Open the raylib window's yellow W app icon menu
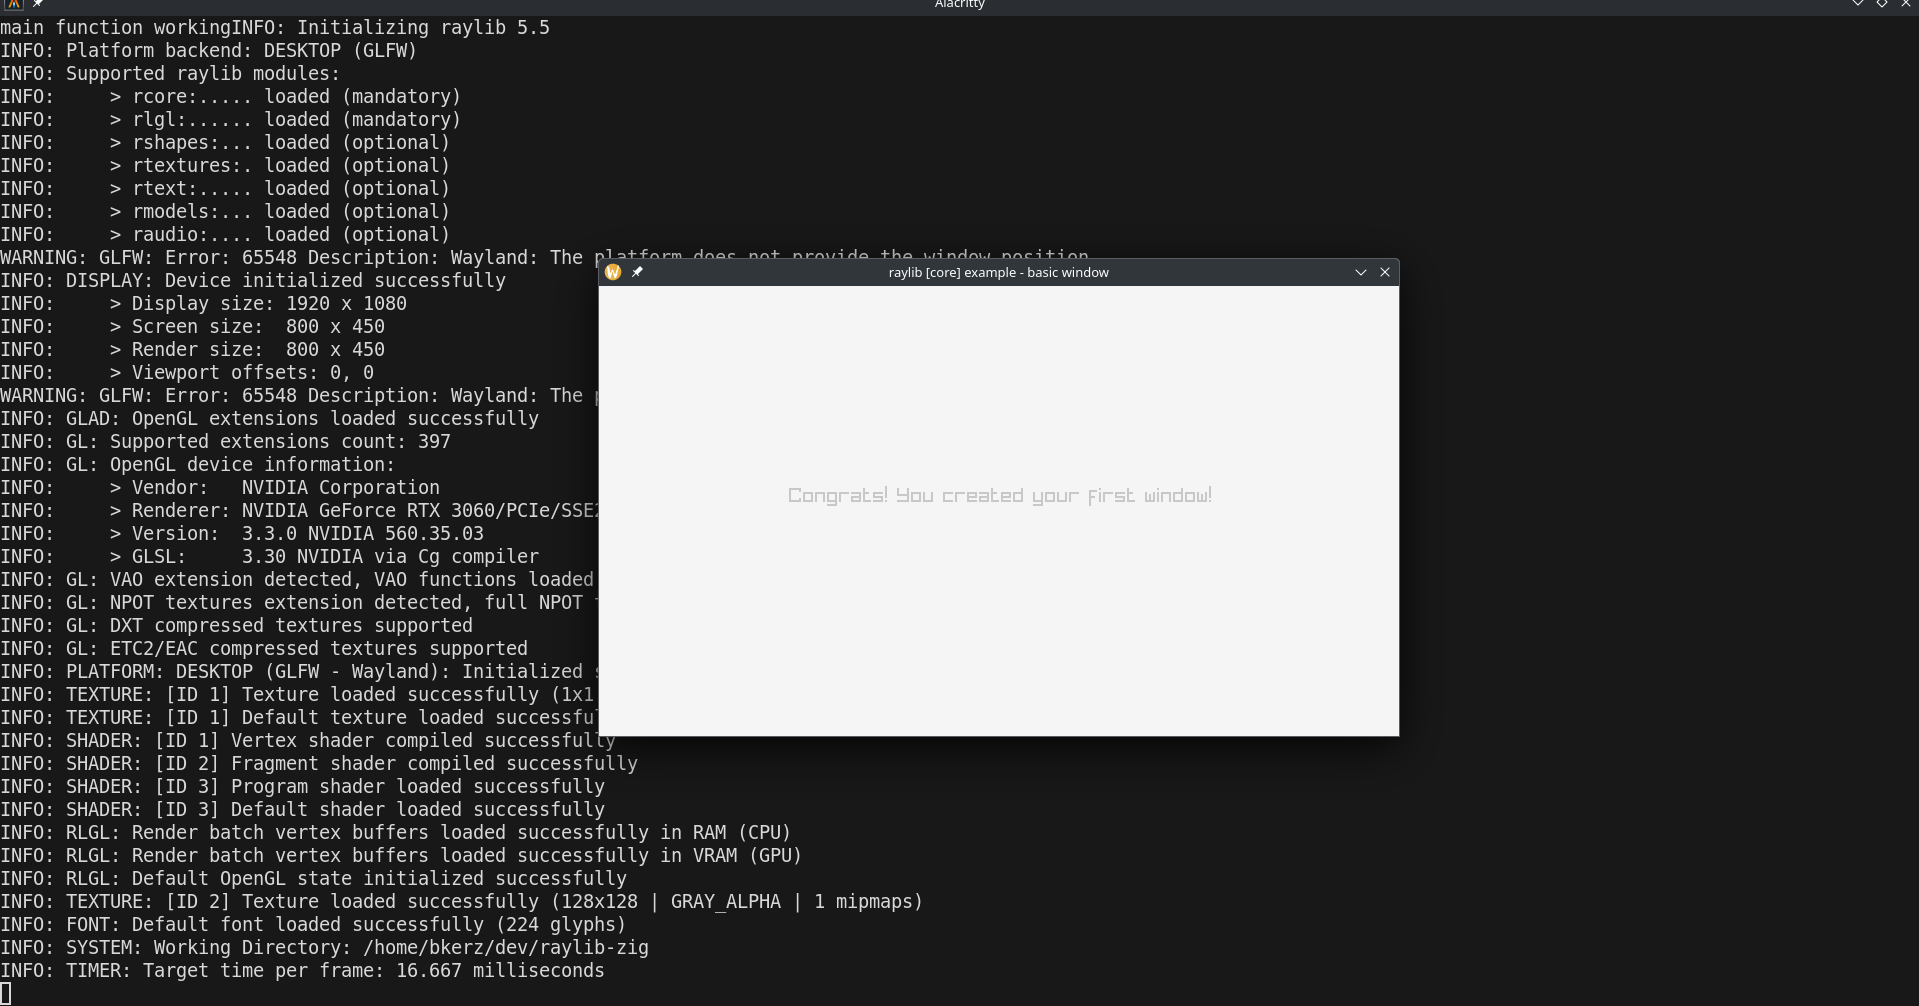Screen dimensions: 1919x1006 [x=613, y=272]
